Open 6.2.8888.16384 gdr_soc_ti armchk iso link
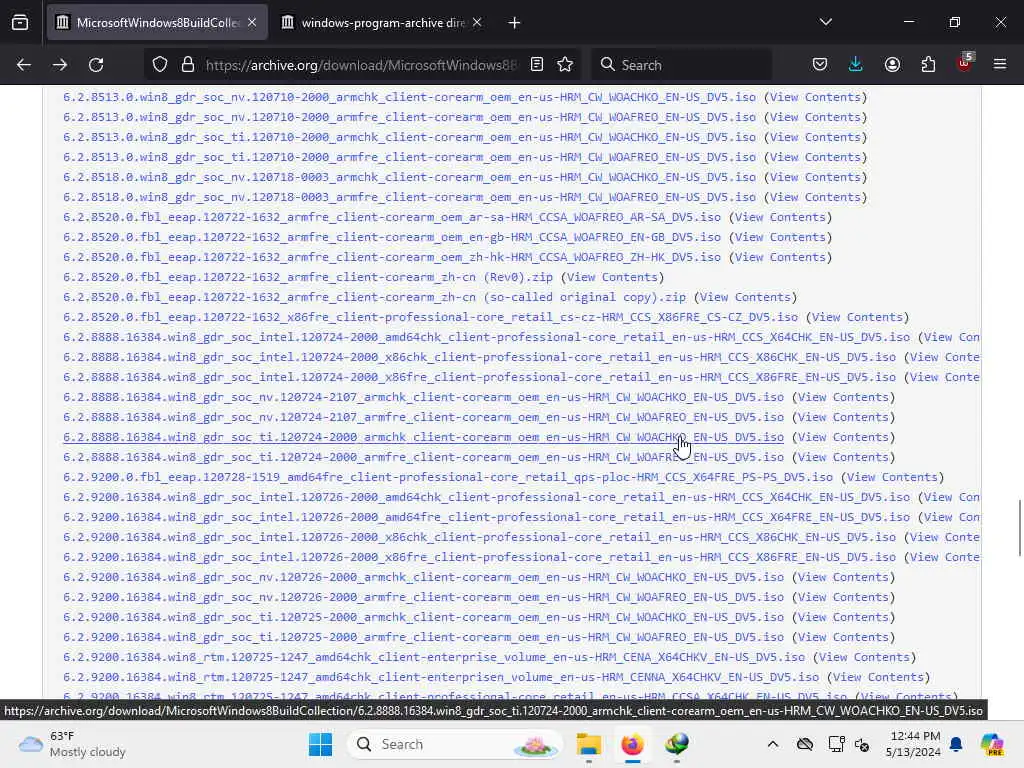The width and height of the screenshot is (1024, 768). [x=423, y=438]
